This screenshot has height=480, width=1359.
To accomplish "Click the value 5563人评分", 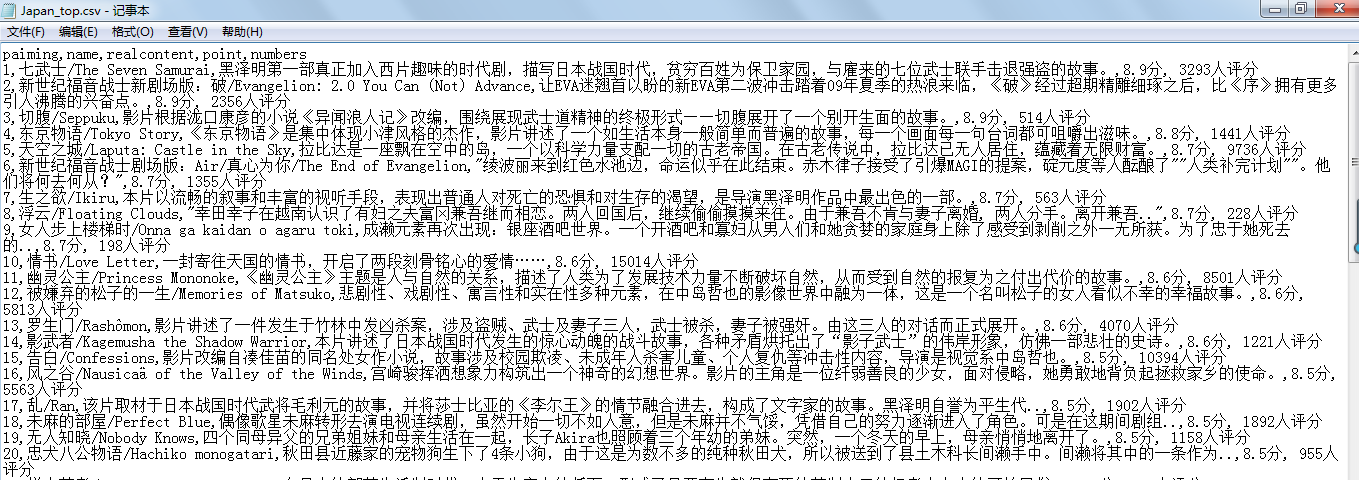I will [42, 390].
